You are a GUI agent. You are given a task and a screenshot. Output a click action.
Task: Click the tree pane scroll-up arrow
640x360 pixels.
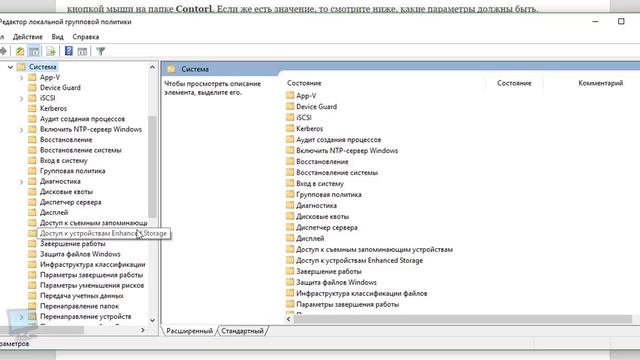152,67
